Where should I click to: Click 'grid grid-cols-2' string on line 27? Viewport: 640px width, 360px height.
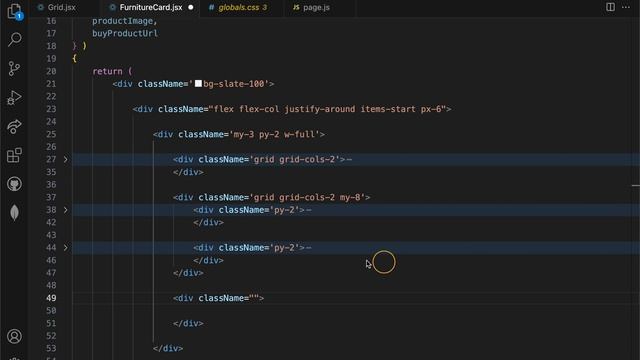pyautogui.click(x=294, y=160)
